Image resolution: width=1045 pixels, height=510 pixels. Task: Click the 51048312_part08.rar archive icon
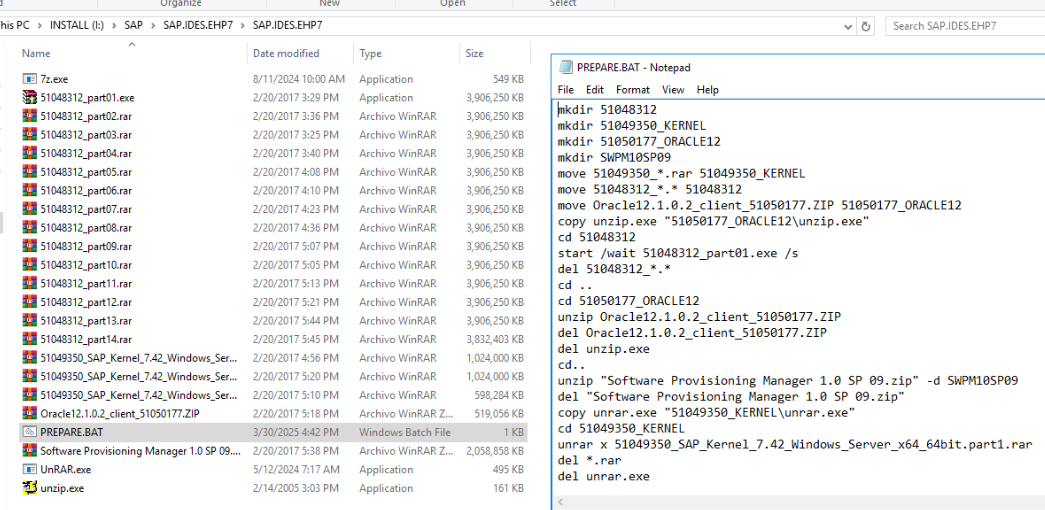pos(29,227)
